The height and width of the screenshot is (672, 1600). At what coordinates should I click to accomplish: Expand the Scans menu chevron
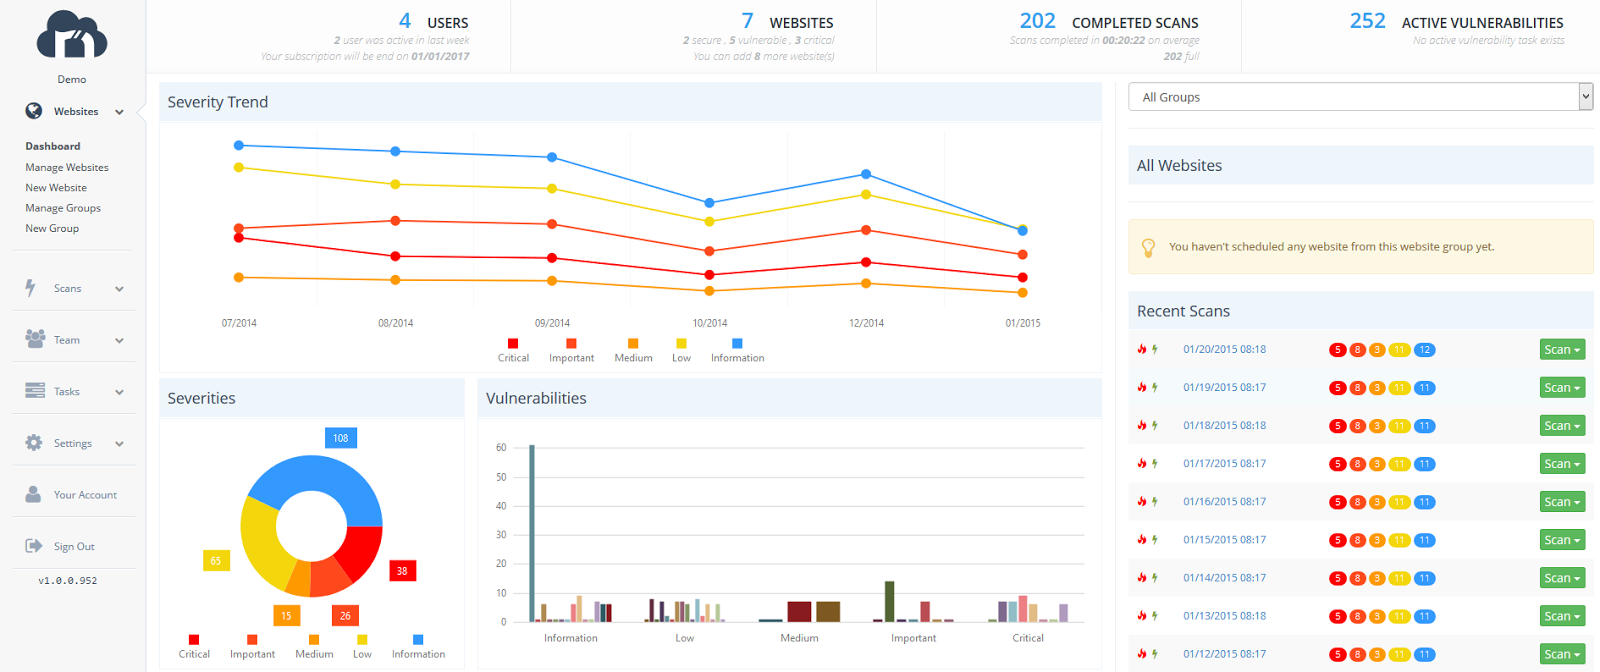[119, 289]
